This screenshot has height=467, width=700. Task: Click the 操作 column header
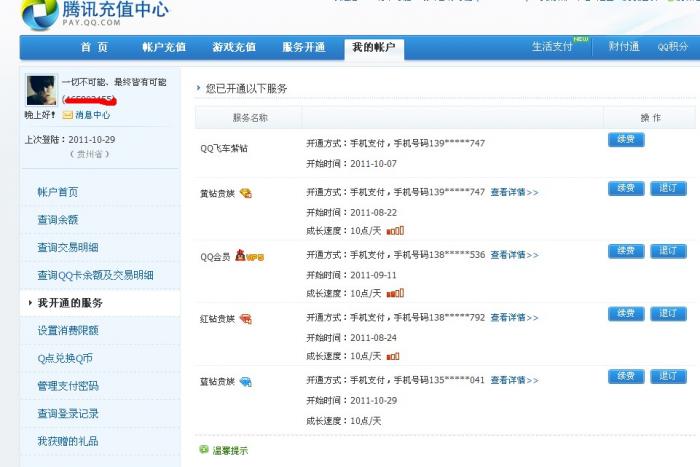point(650,118)
